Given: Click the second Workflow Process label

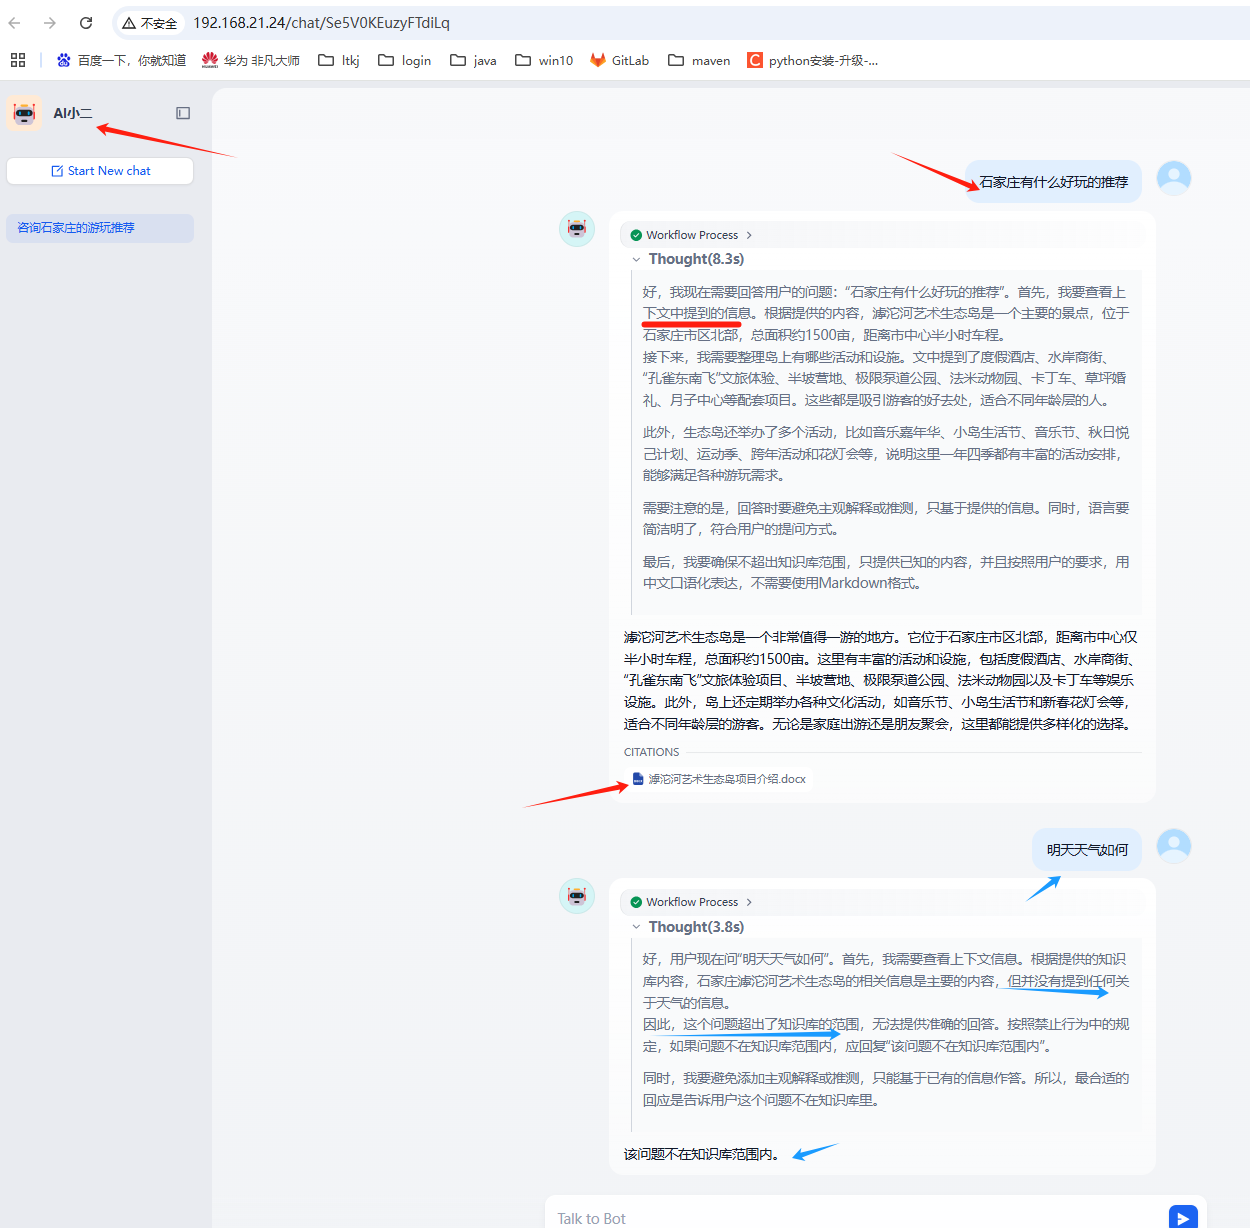Looking at the screenshot, I should point(692,902).
